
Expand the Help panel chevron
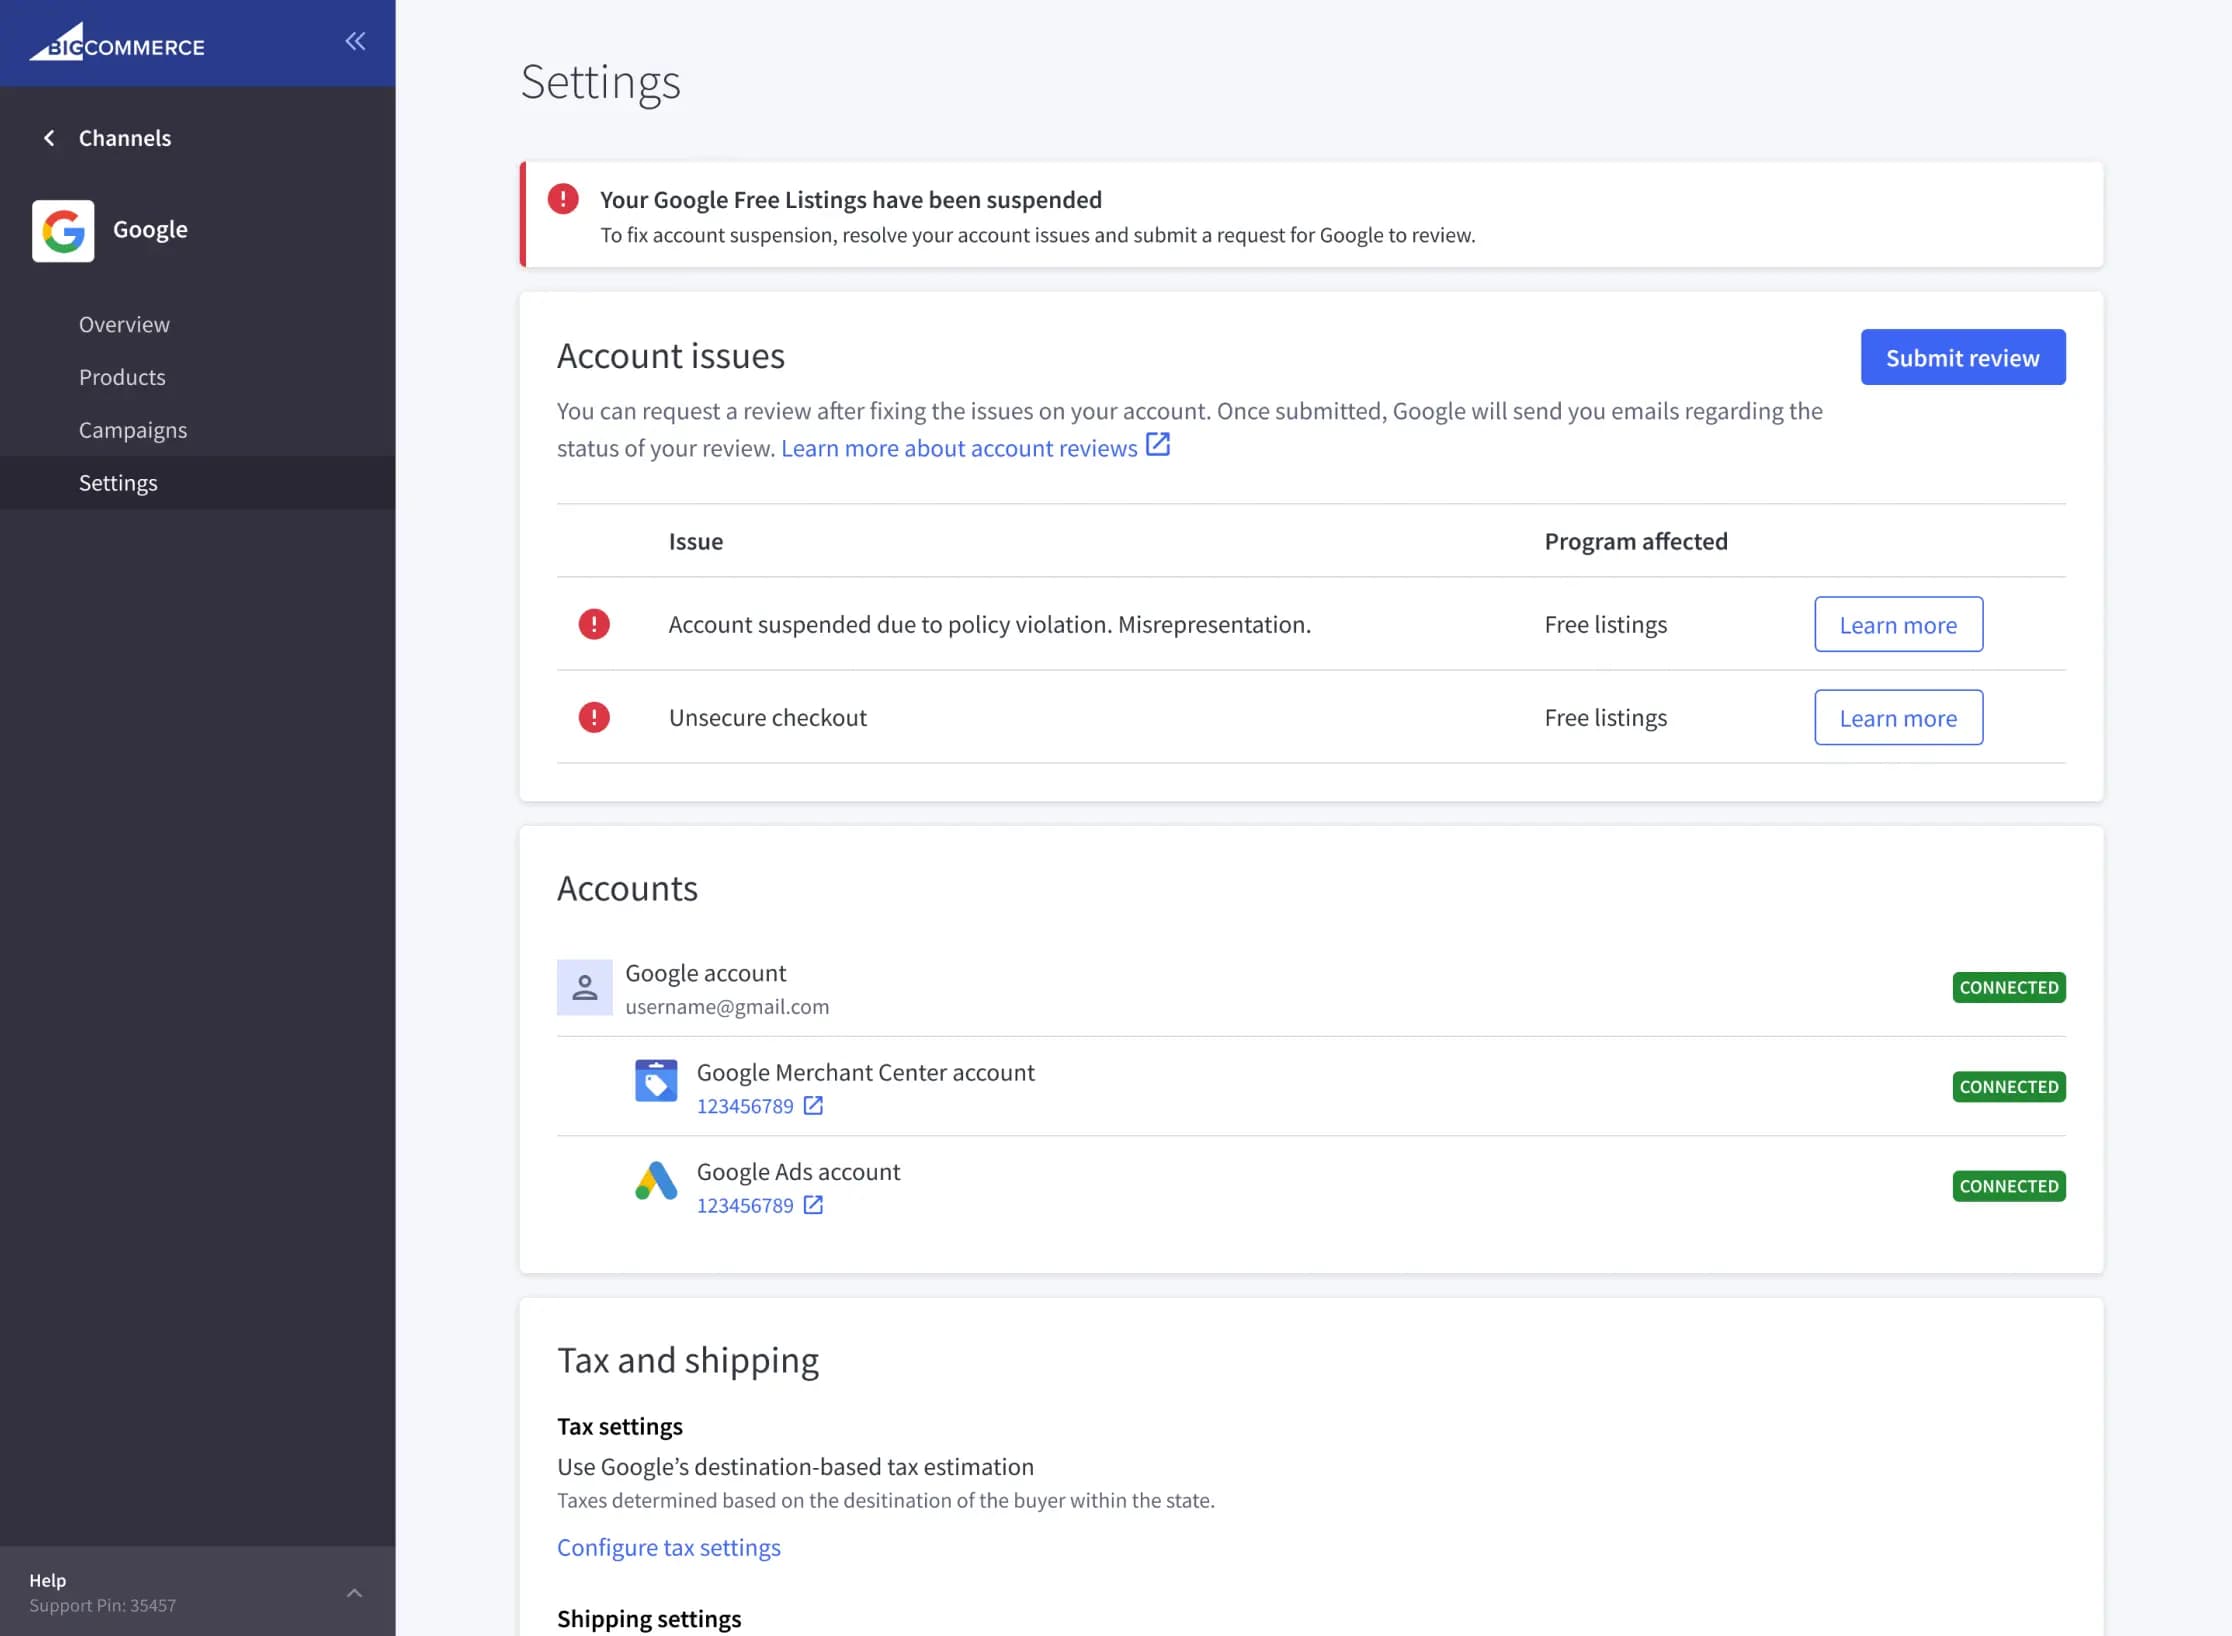pos(354,1592)
